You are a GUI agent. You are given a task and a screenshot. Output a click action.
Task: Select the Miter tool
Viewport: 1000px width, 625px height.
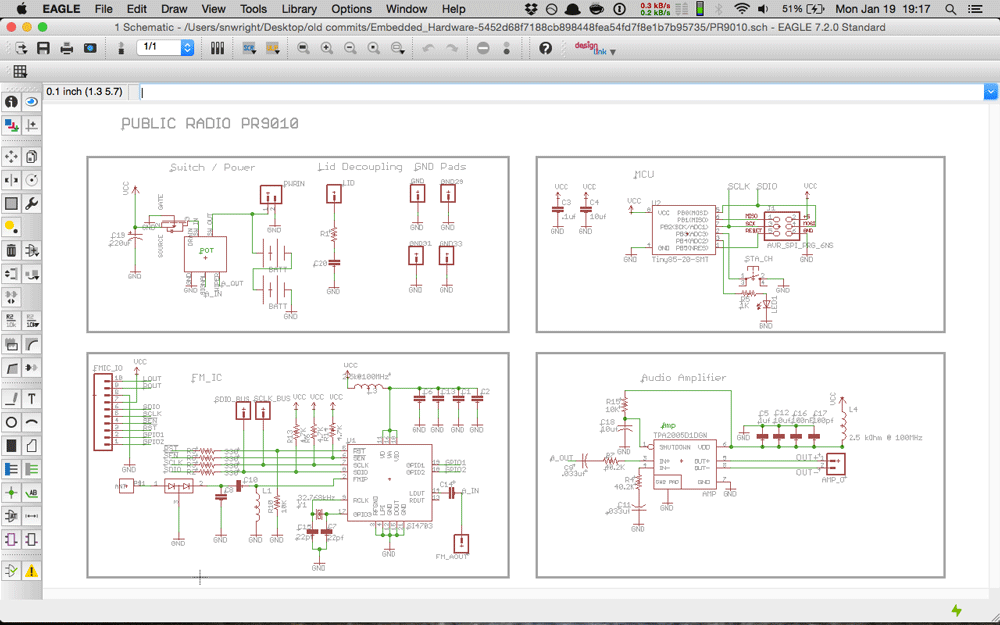pyautogui.click(x=31, y=344)
